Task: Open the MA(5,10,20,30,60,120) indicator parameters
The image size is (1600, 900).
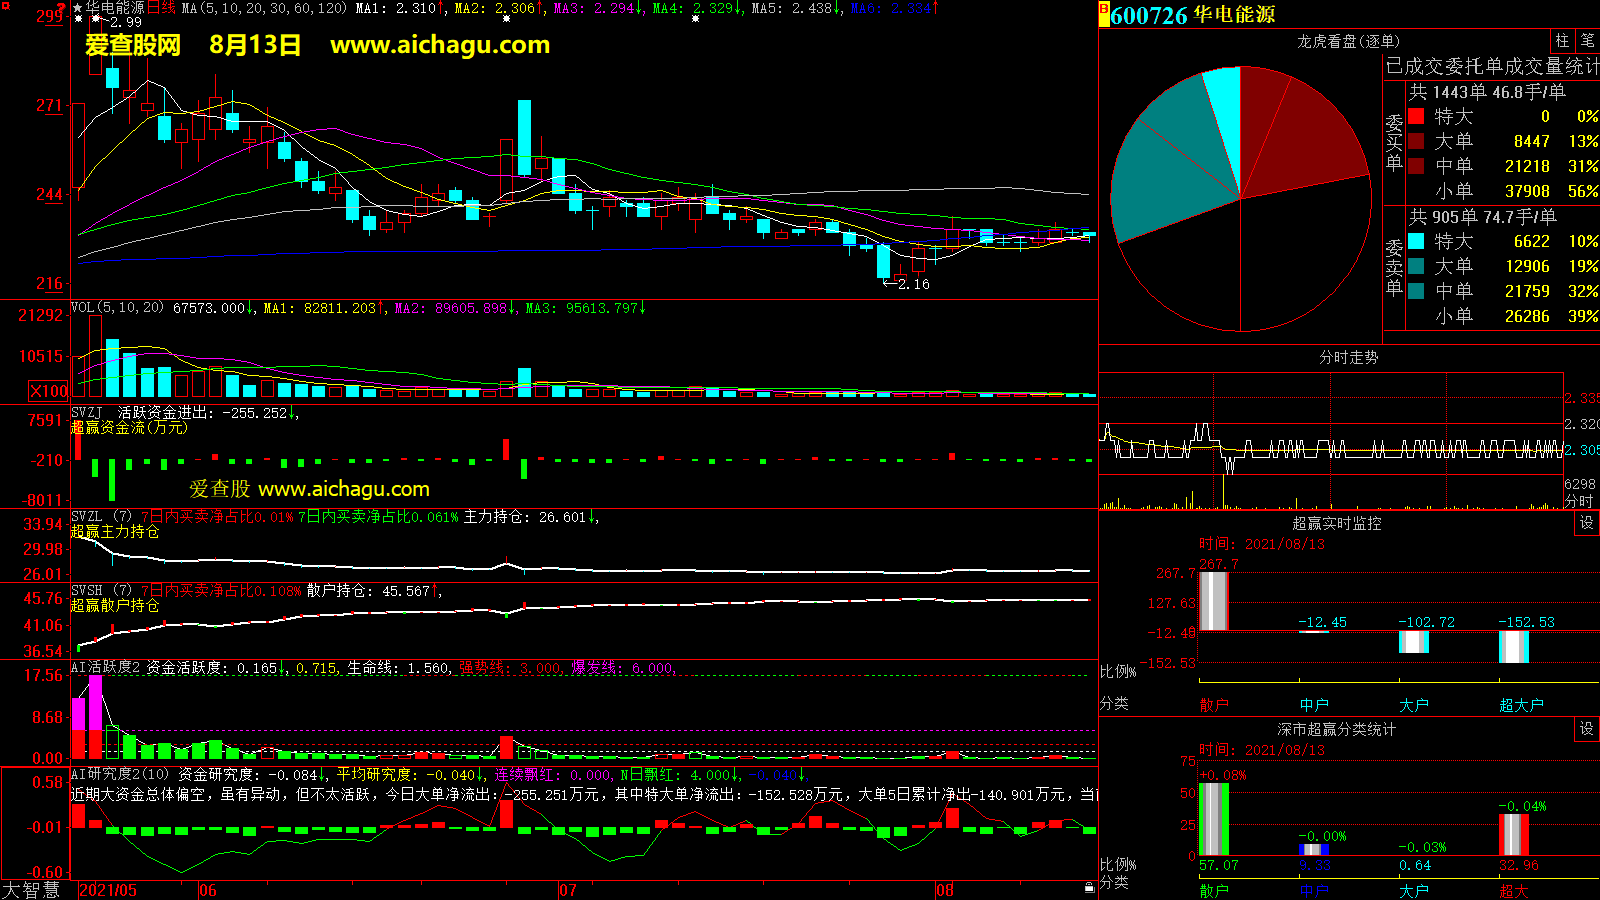Action: click(264, 8)
